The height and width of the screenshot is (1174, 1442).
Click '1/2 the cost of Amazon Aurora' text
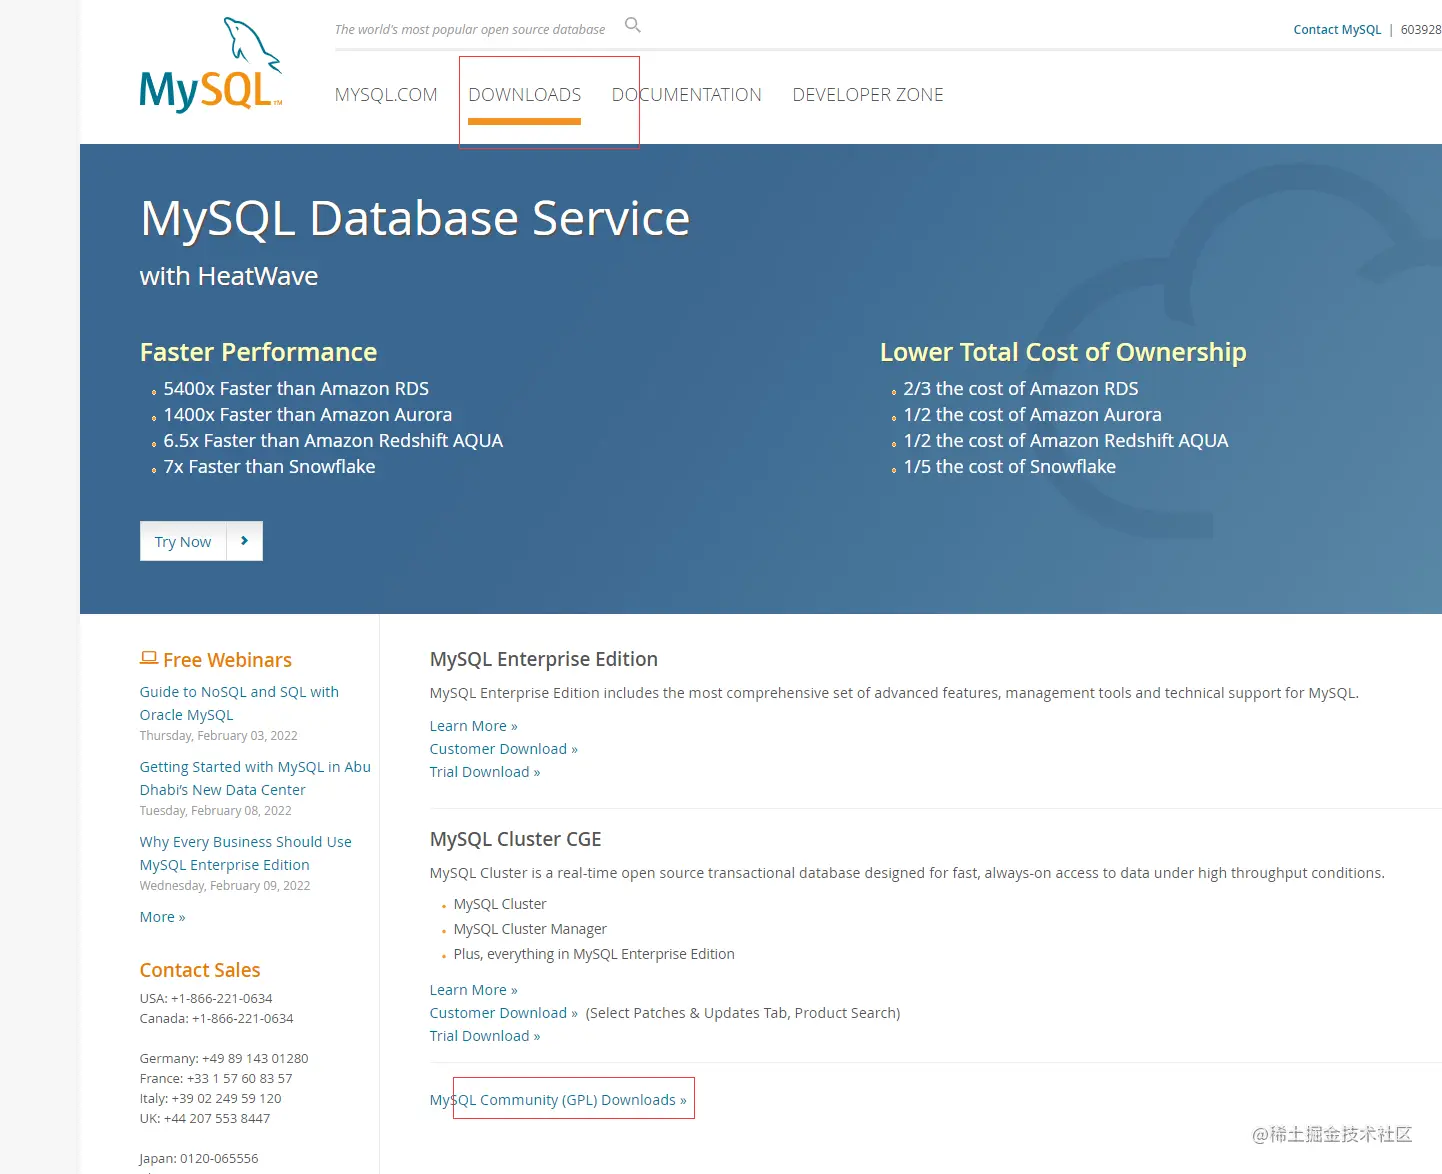coord(1033,415)
